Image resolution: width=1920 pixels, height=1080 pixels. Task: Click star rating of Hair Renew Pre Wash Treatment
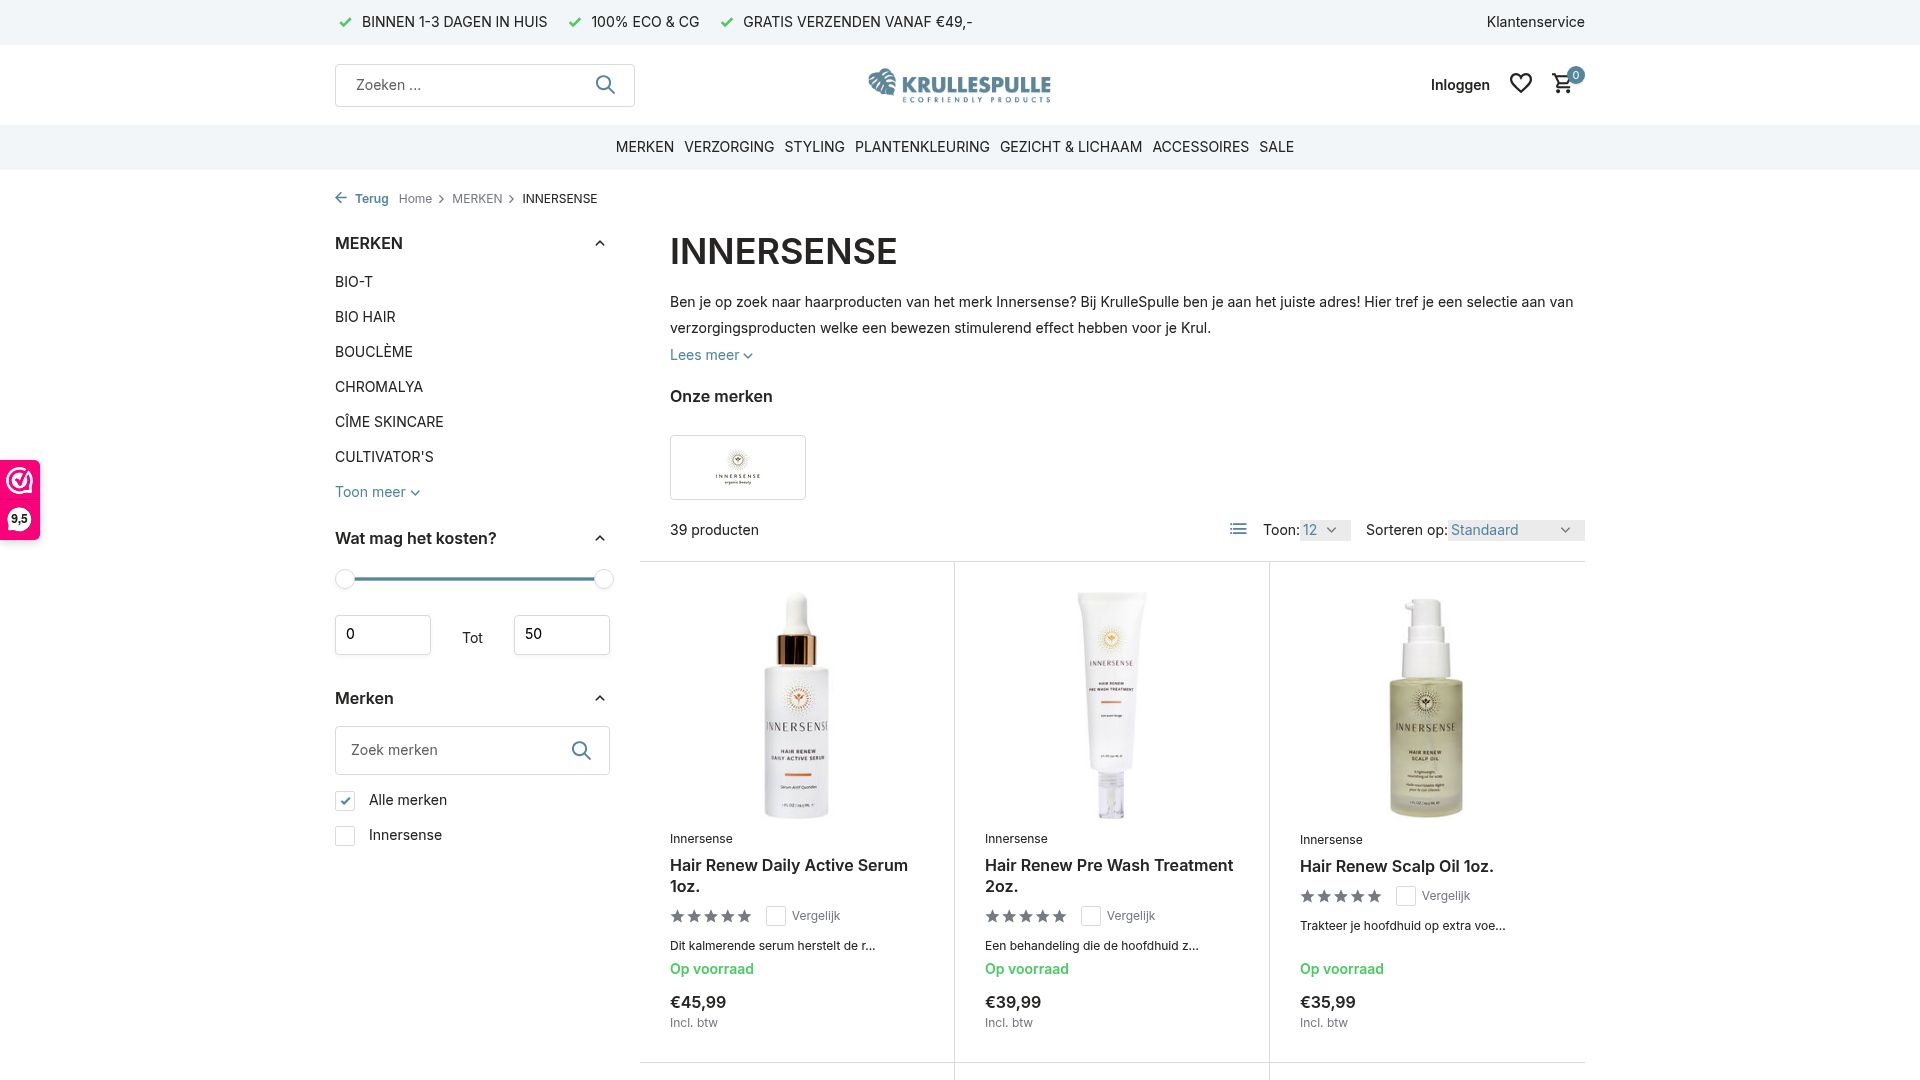1026,916
